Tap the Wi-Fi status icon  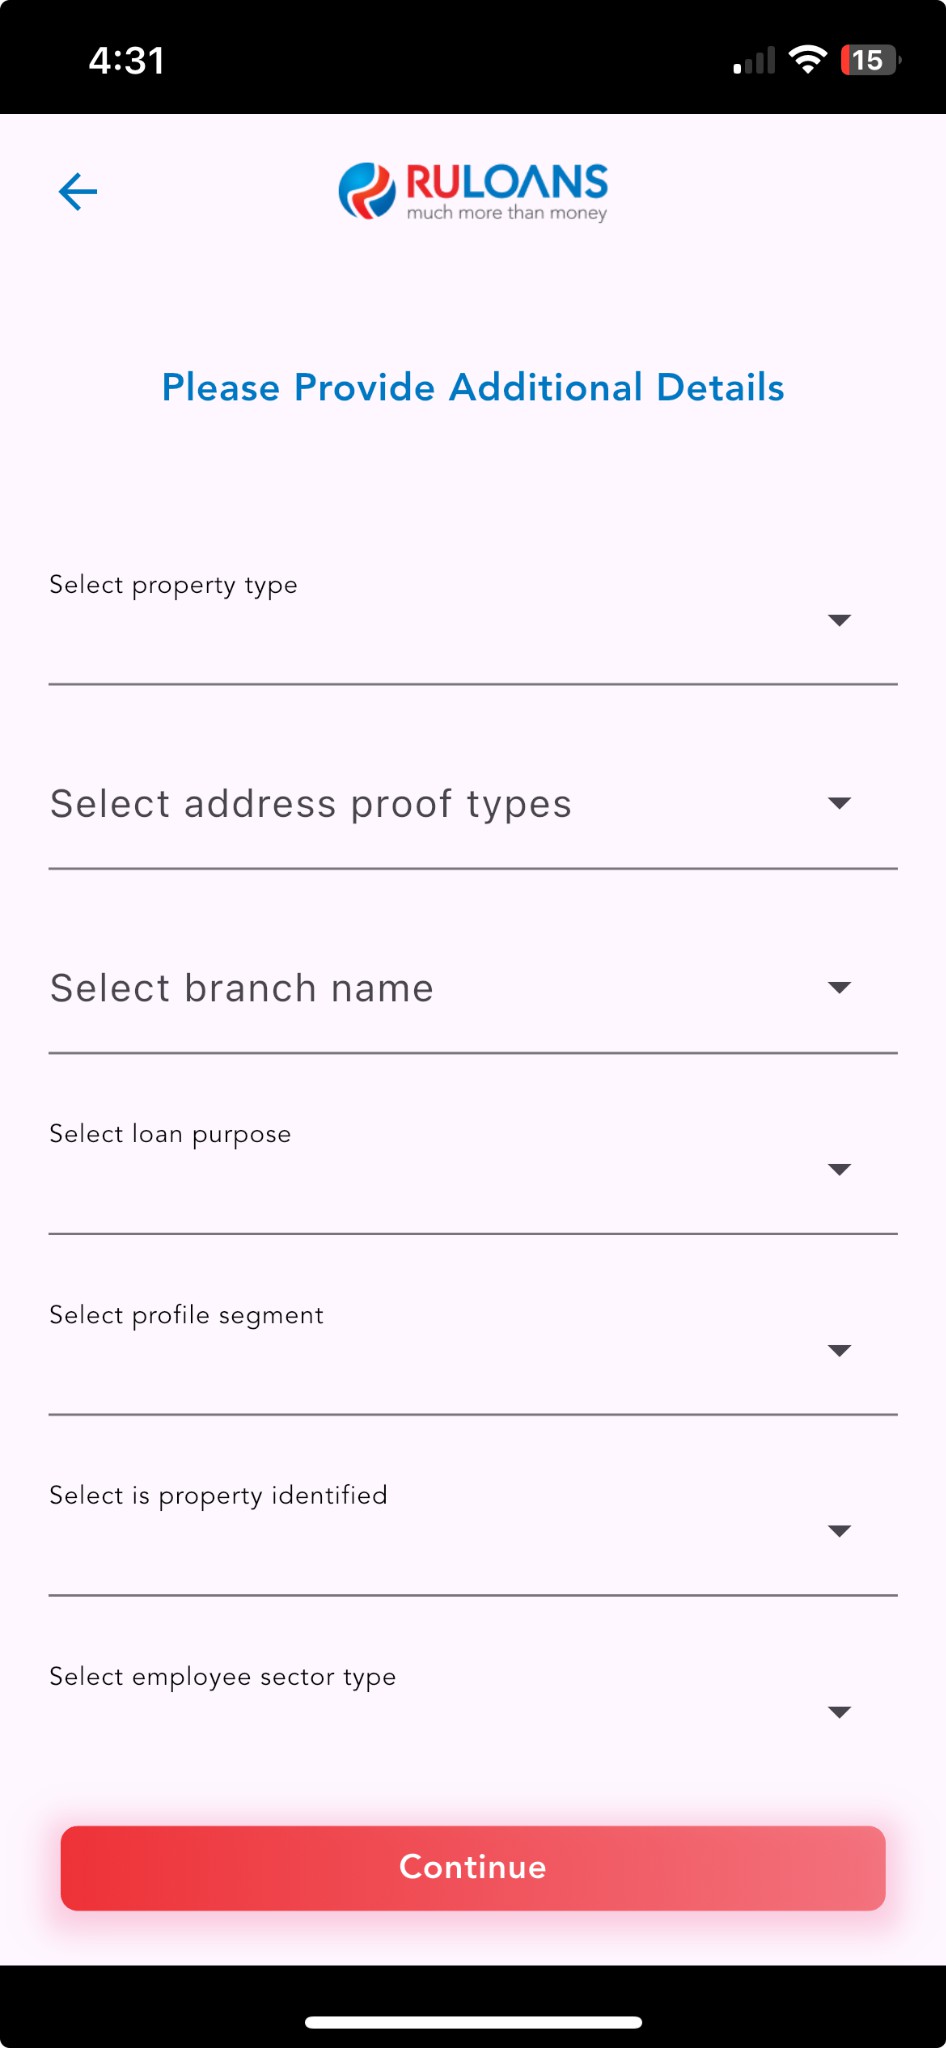pyautogui.click(x=807, y=60)
